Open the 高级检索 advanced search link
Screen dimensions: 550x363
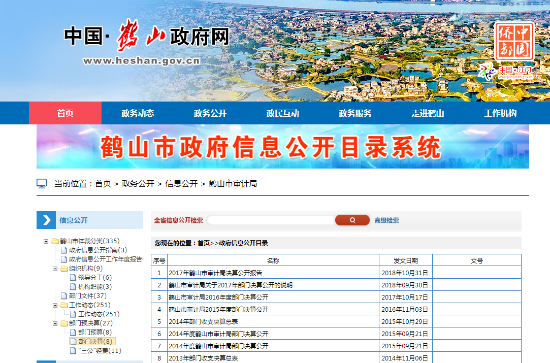tap(387, 220)
